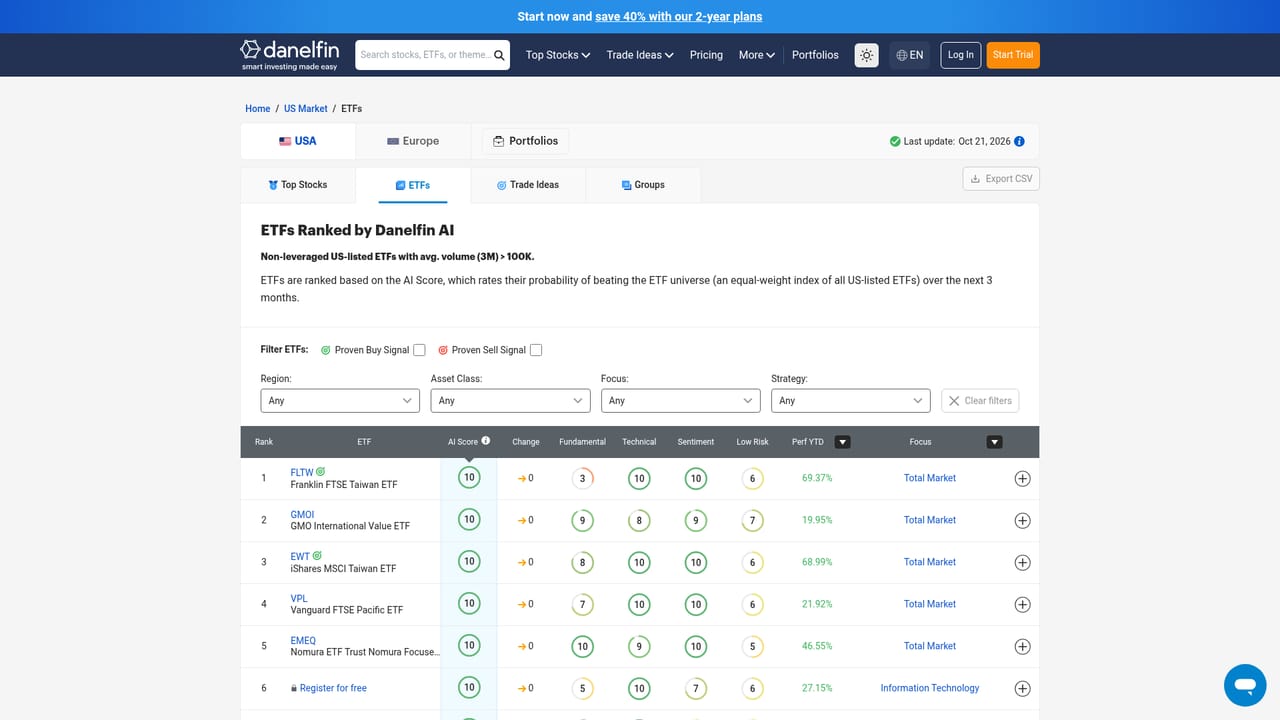The height and width of the screenshot is (720, 1280).
Task: Click Register for free link
Action: click(333, 688)
